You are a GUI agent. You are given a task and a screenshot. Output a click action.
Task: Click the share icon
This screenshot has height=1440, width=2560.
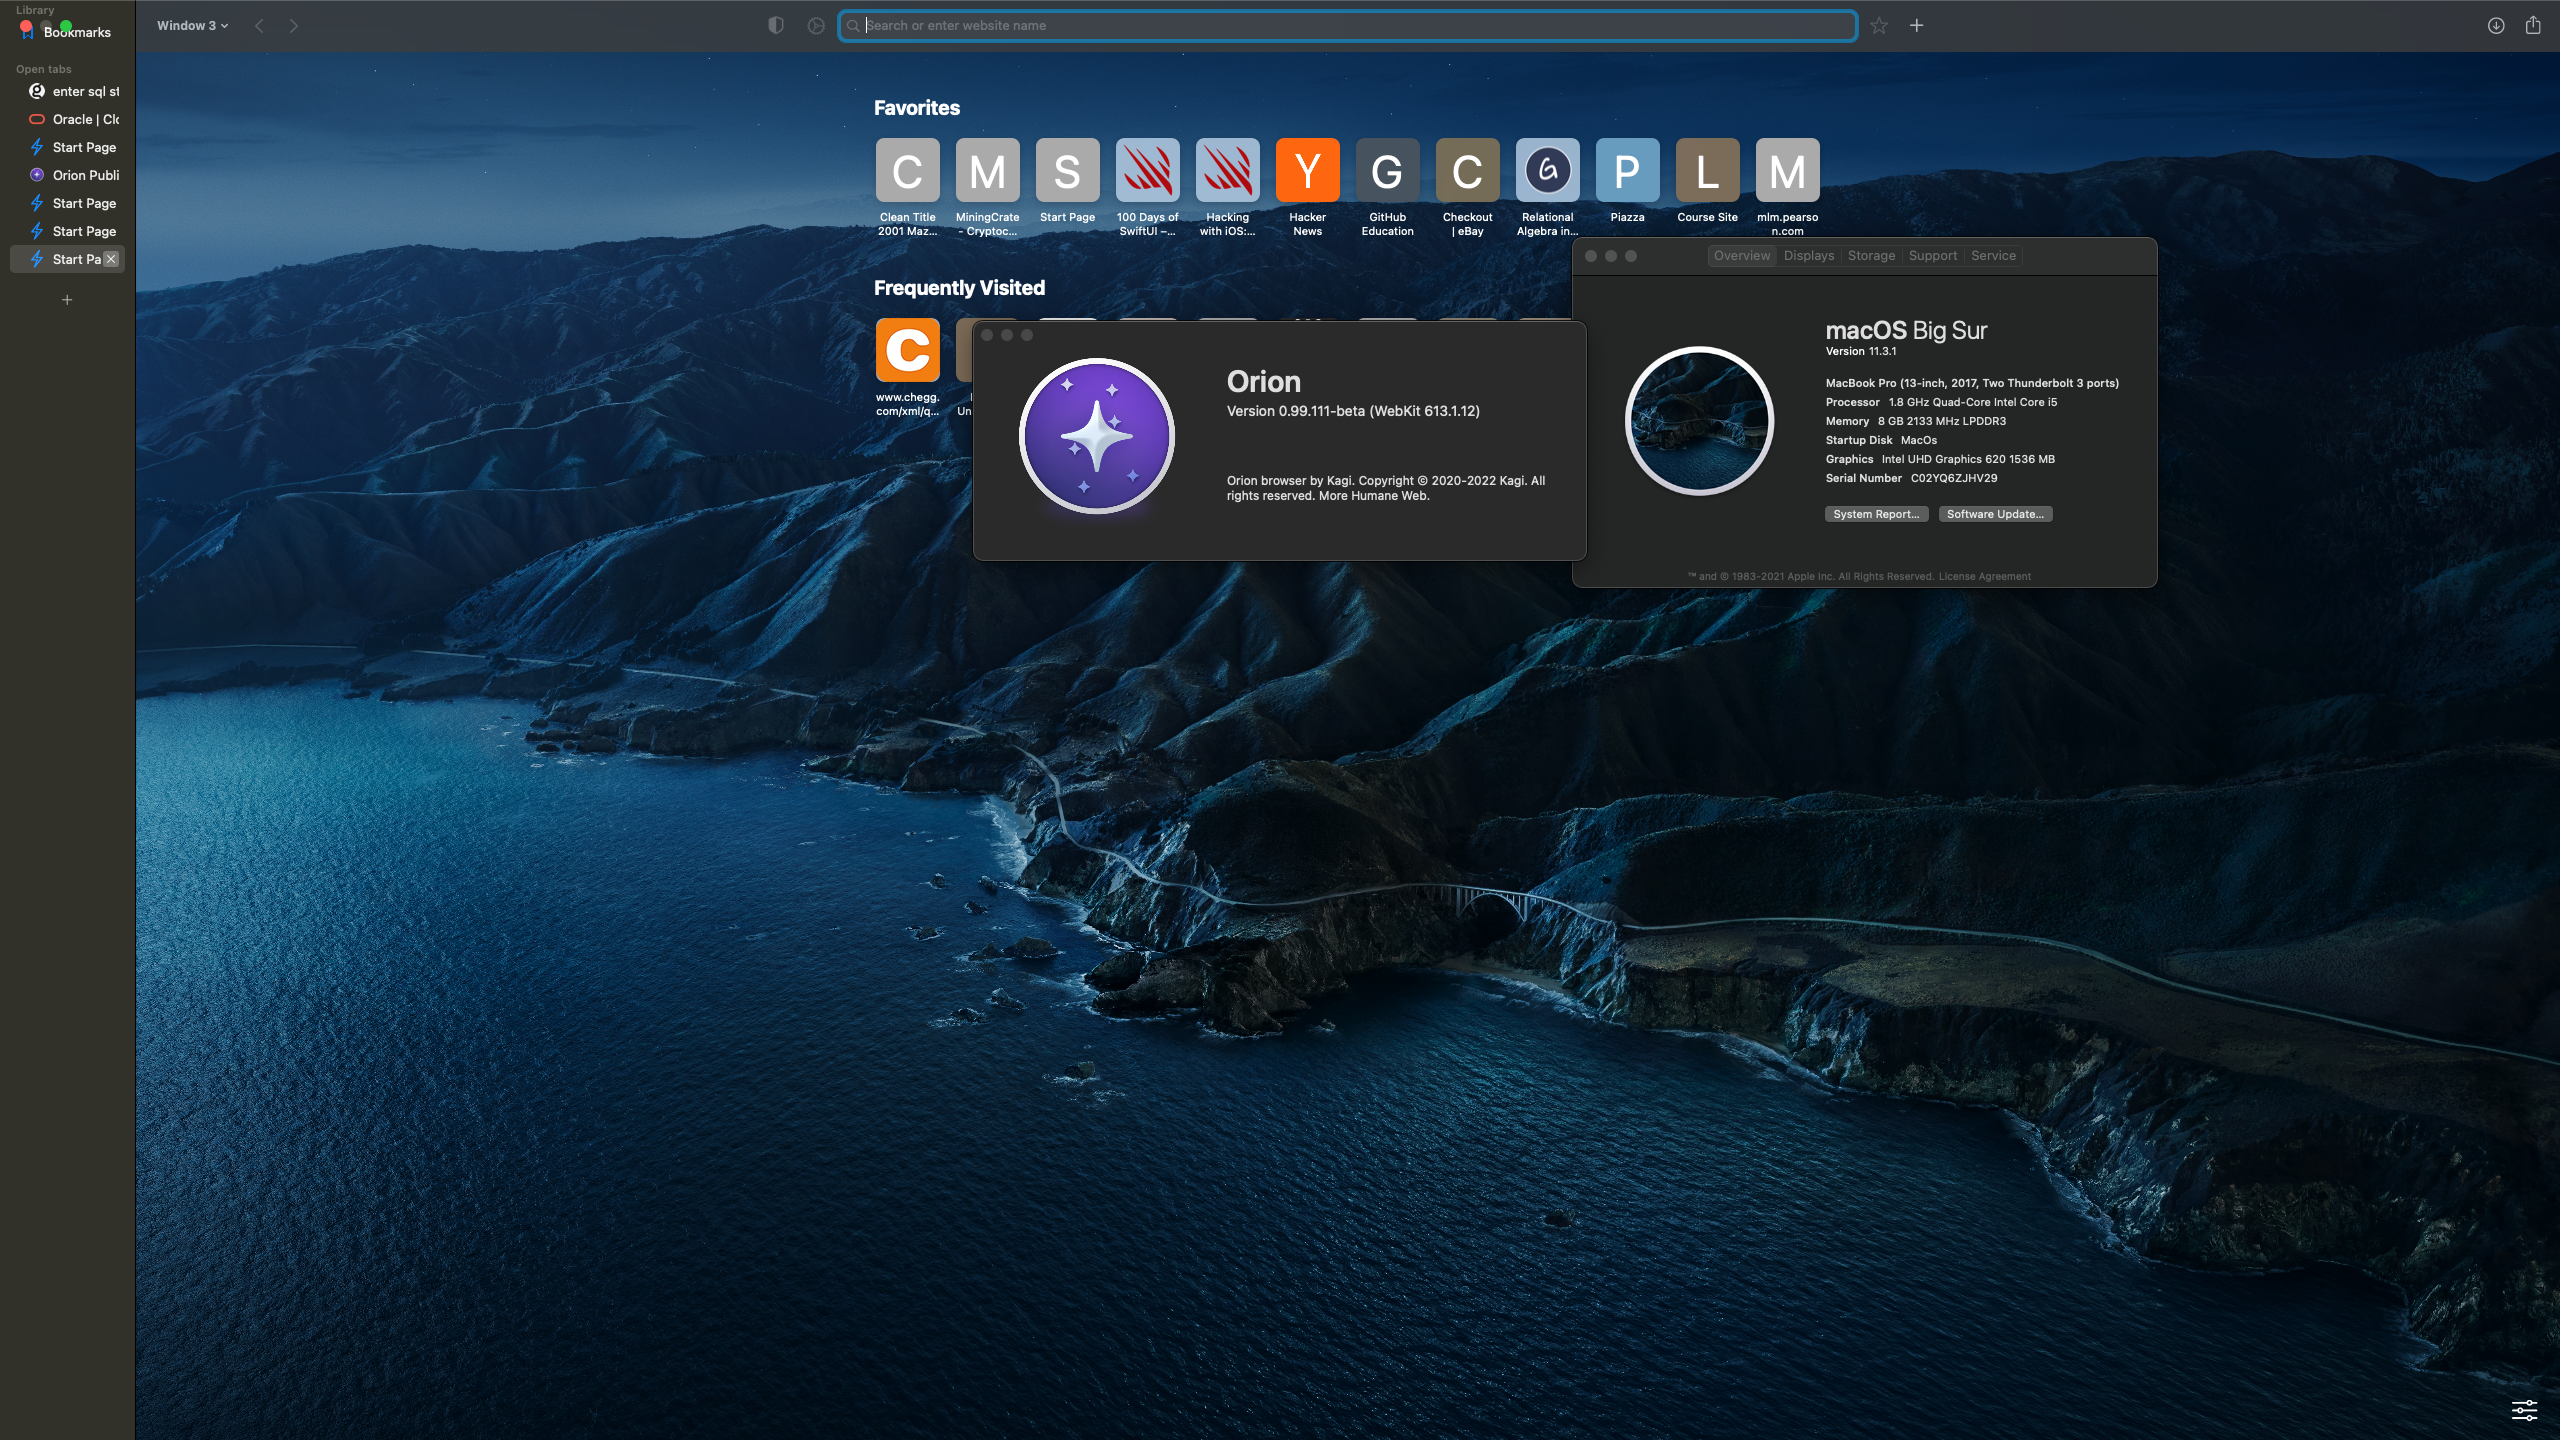[x=2532, y=26]
